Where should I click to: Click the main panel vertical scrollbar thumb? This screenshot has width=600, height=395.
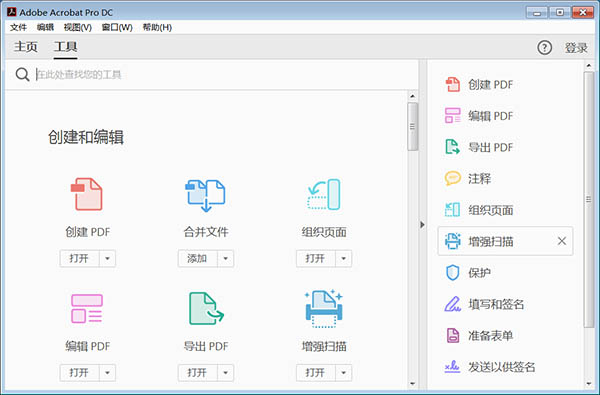tap(412, 126)
